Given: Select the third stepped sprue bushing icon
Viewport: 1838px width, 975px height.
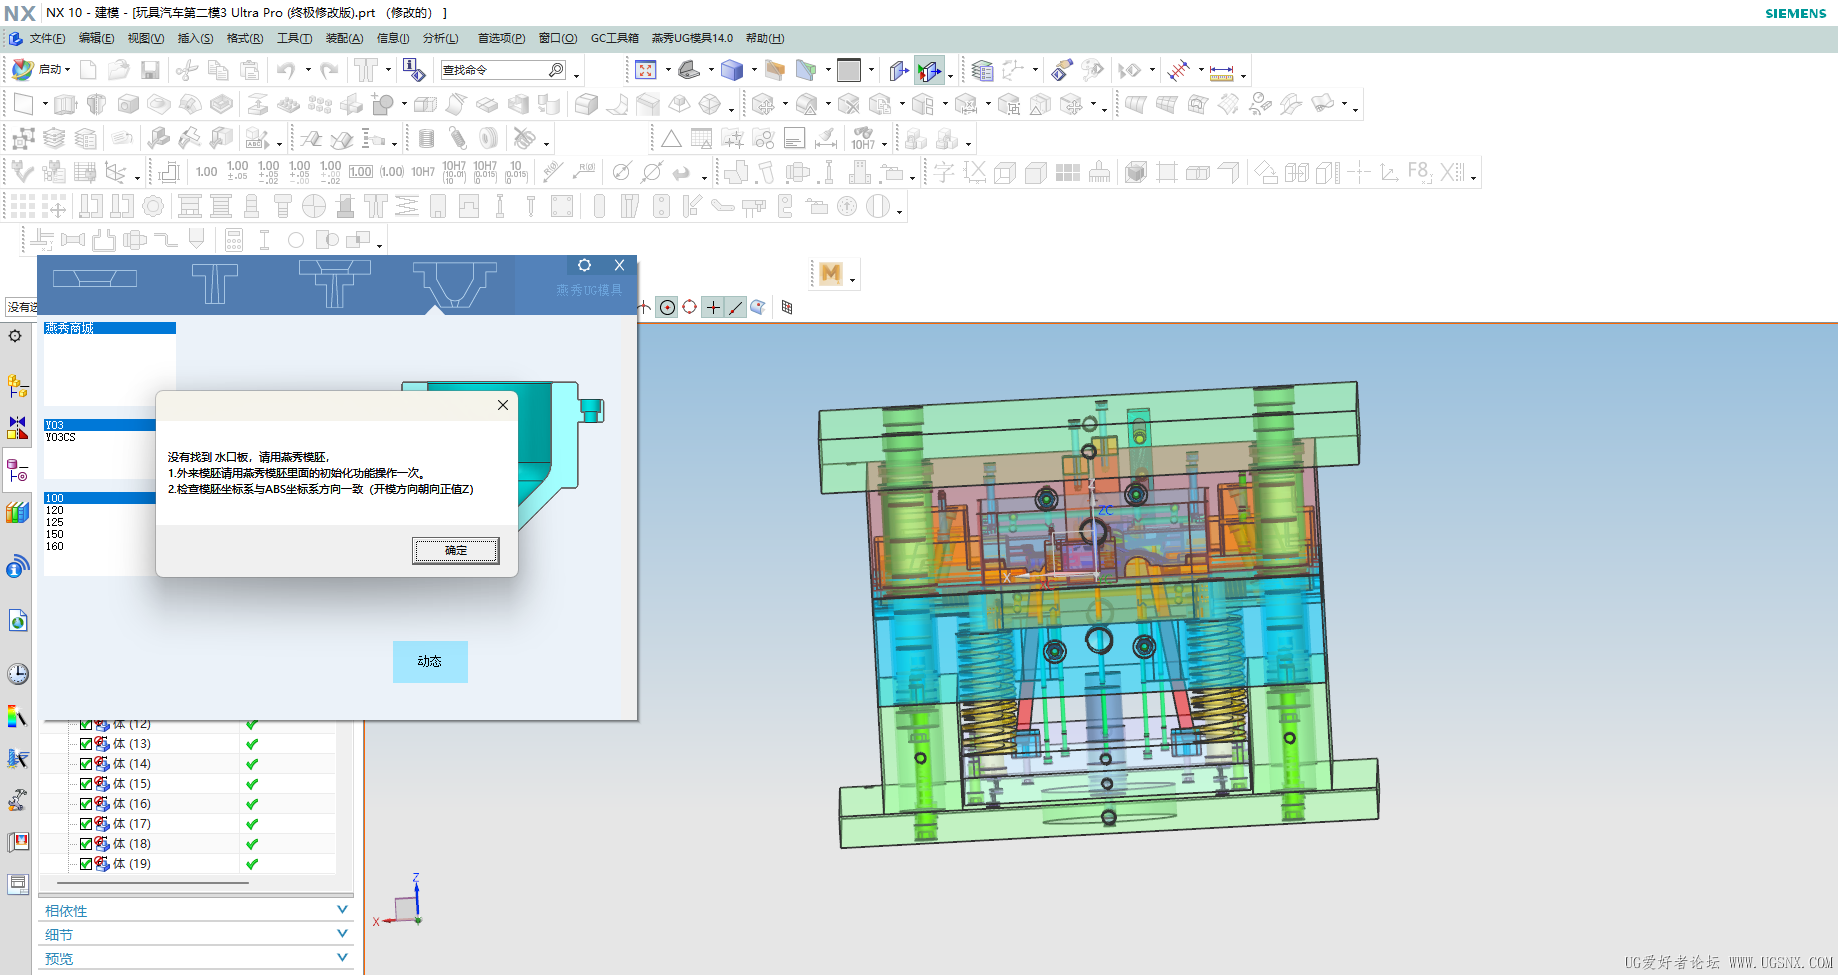Looking at the screenshot, I should (x=335, y=283).
